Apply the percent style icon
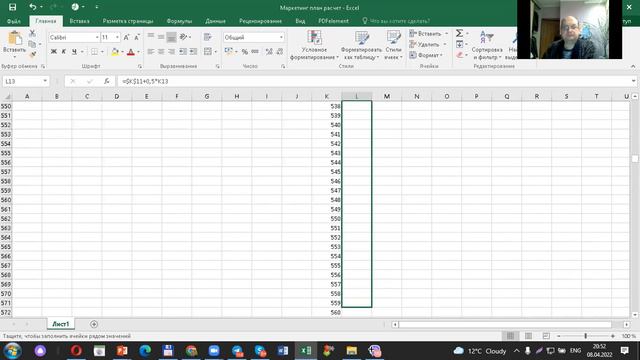Screen dimensions: 640x360 click(244, 52)
